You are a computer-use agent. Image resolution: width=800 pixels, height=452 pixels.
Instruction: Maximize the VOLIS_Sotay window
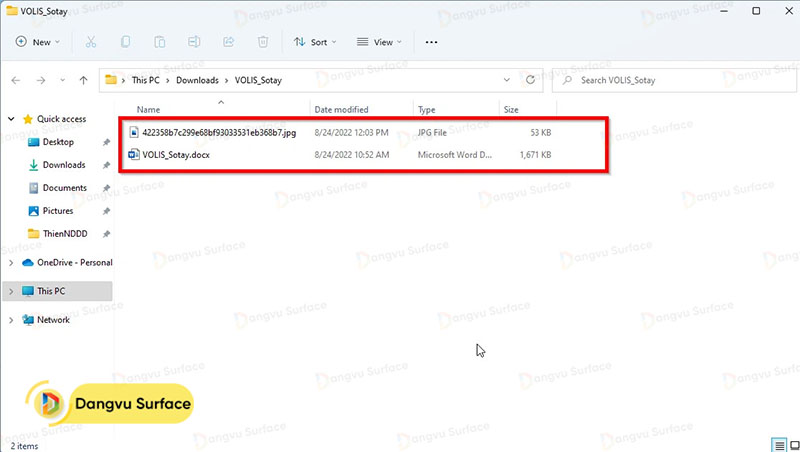coord(756,11)
